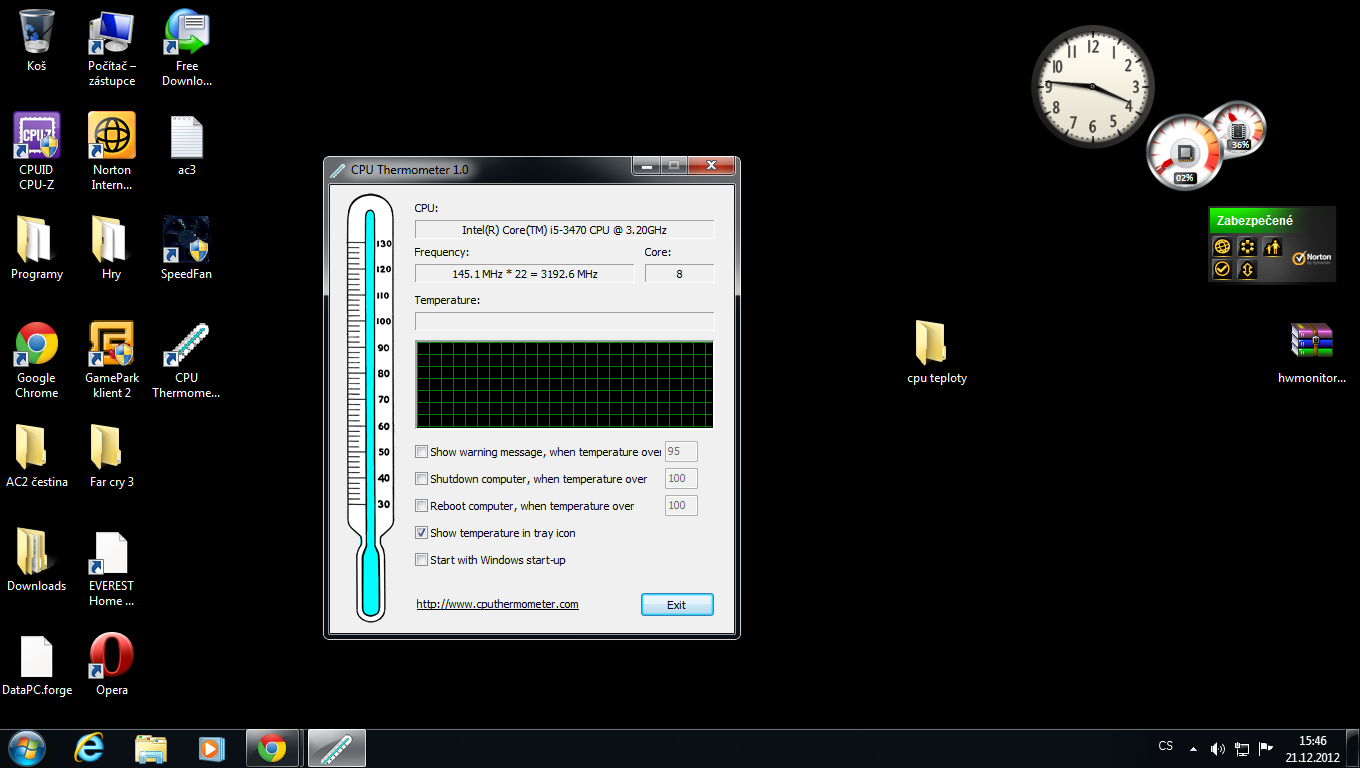This screenshot has height=768, width=1360.
Task: Enable Reboot computer when temperature over
Action: click(421, 506)
